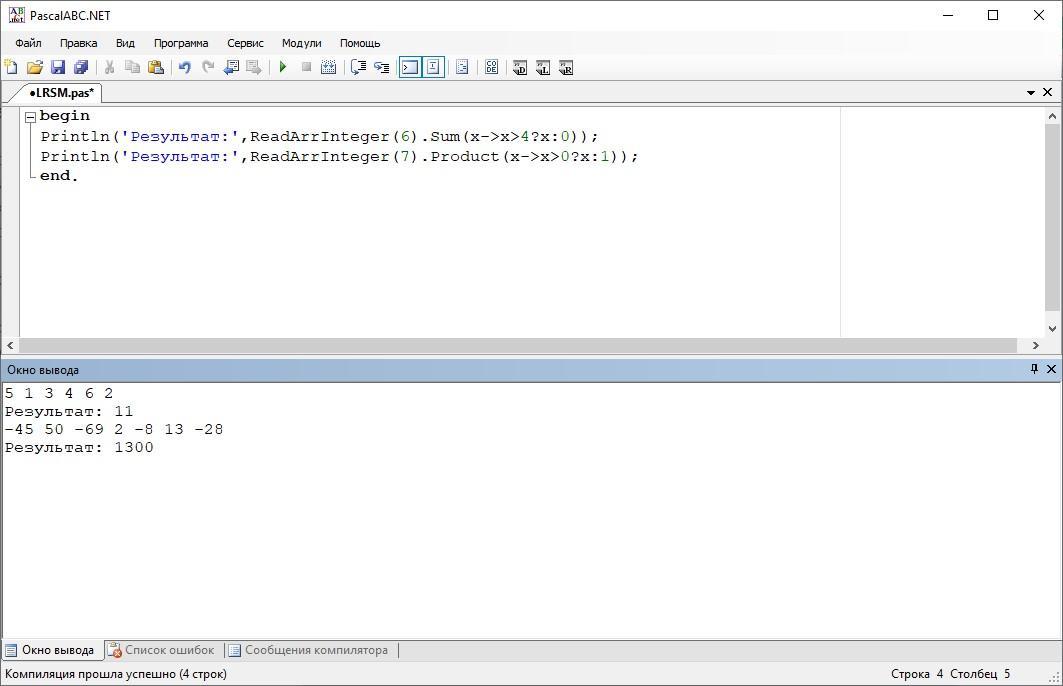
Task: Click the 'end.' line in editor
Action: pos(59,176)
